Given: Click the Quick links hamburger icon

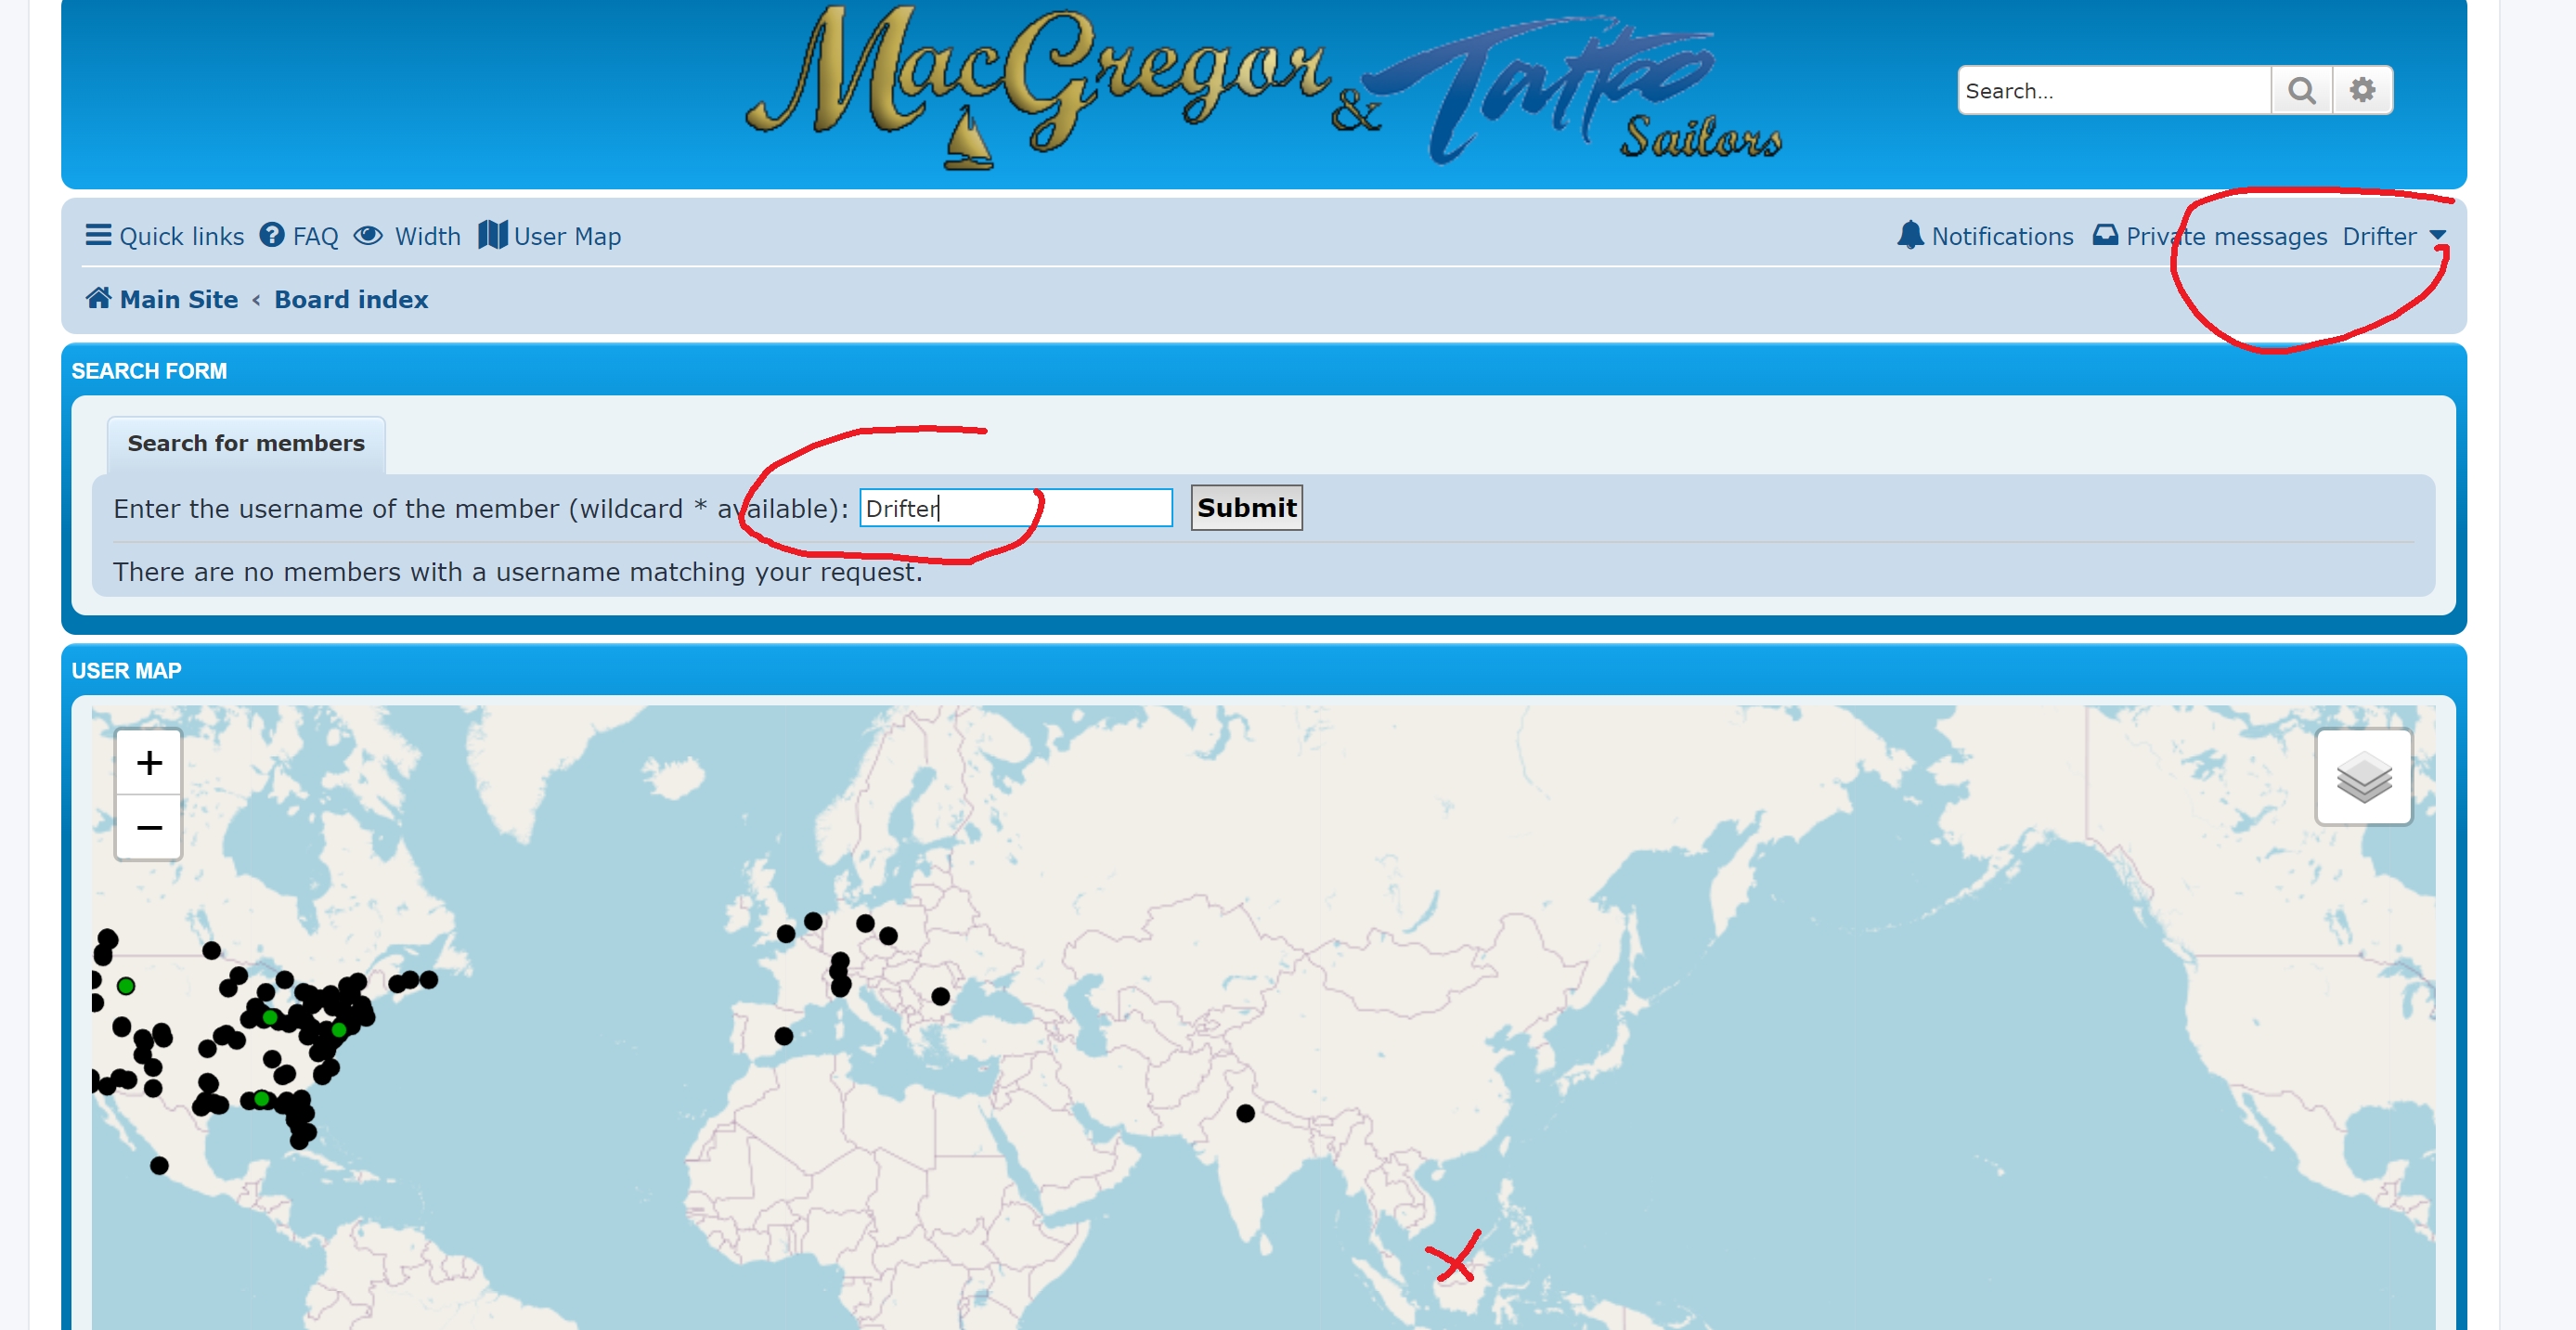Looking at the screenshot, I should coord(98,235).
